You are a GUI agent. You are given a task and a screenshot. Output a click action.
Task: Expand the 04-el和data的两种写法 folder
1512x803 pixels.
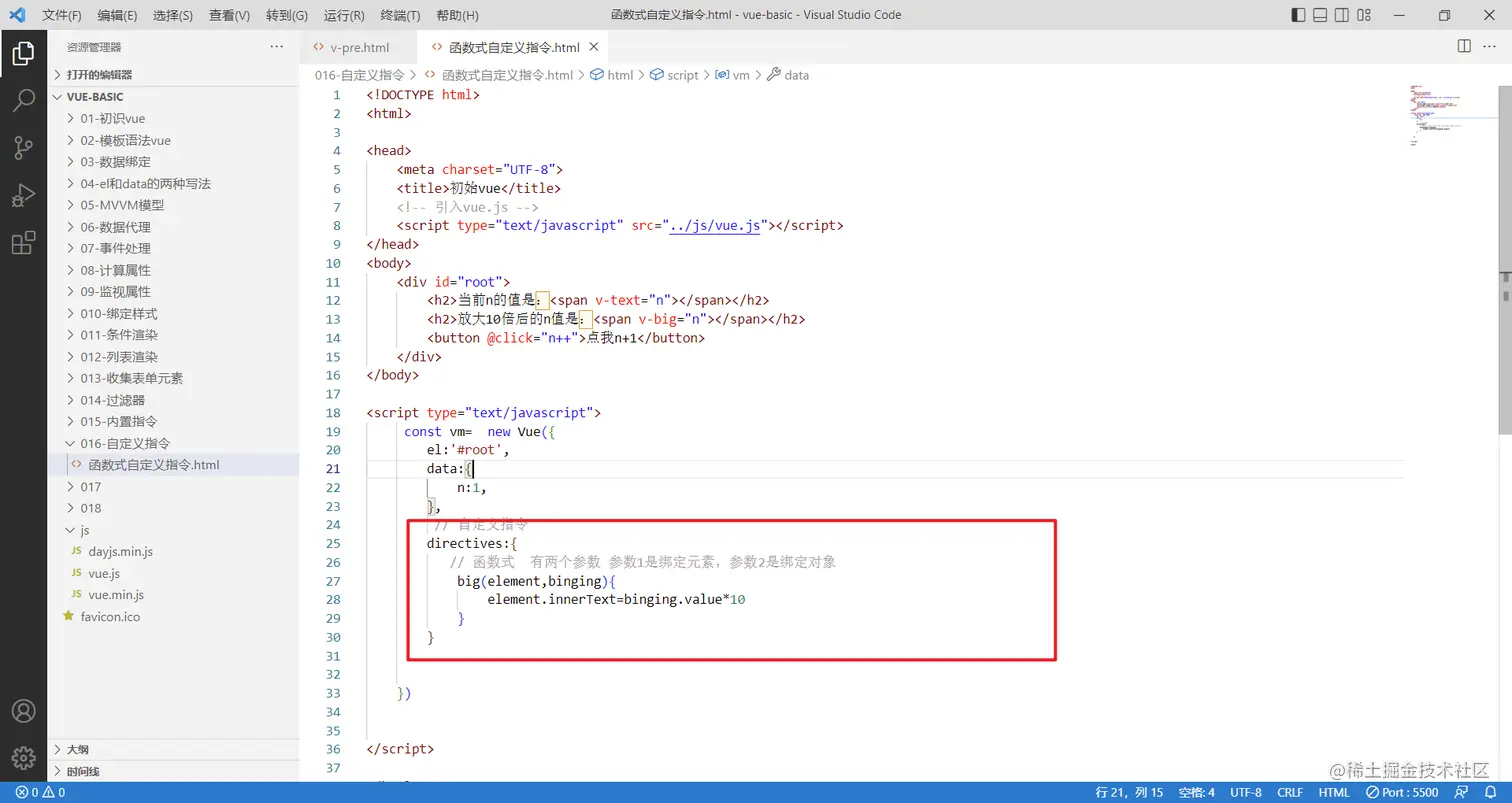click(173, 184)
